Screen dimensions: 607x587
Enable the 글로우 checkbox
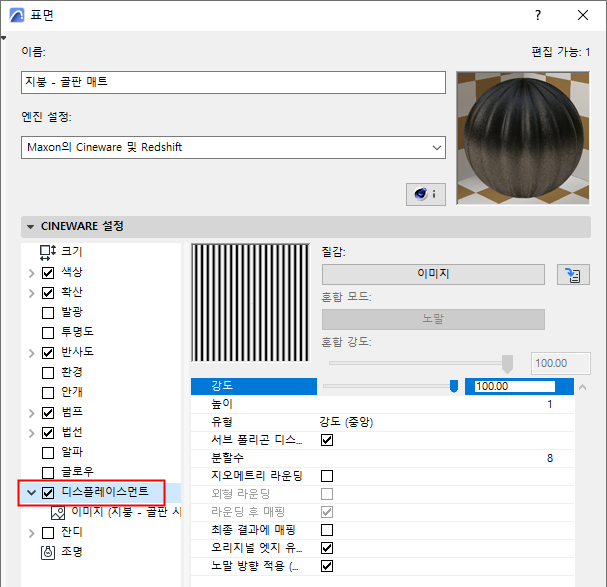pos(48,473)
